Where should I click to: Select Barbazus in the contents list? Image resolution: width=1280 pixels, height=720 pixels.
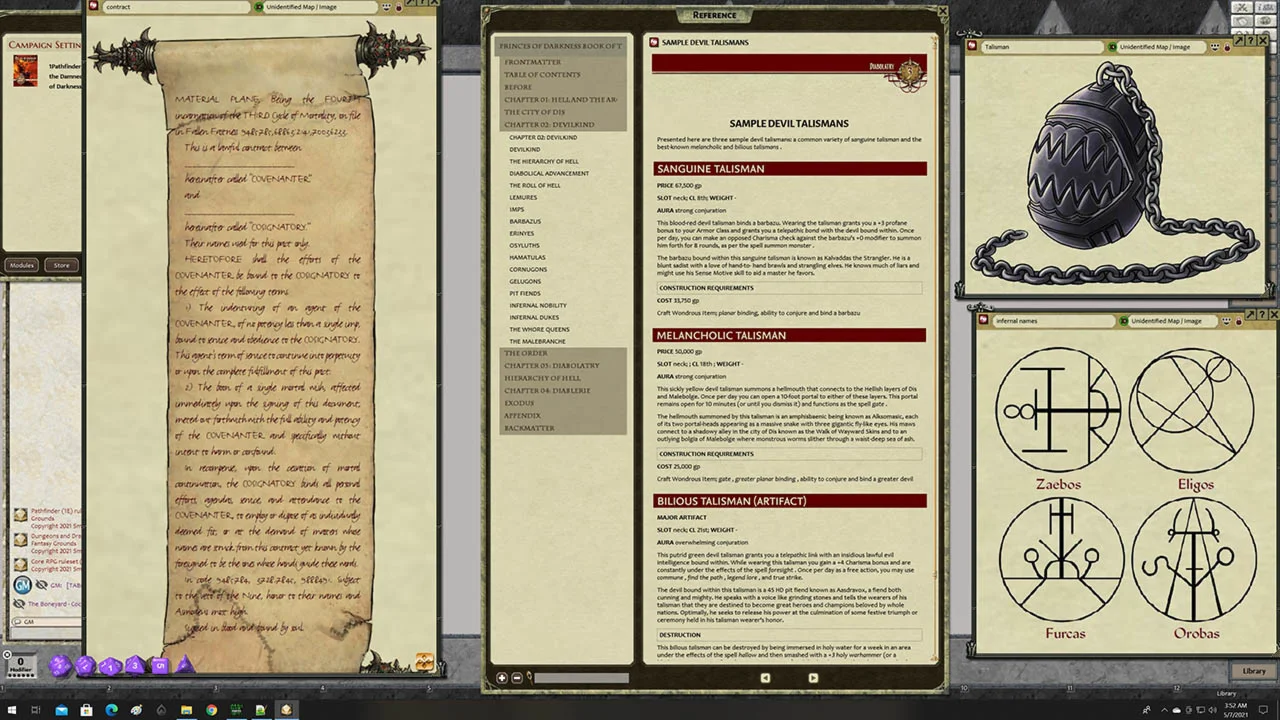pyautogui.click(x=525, y=221)
